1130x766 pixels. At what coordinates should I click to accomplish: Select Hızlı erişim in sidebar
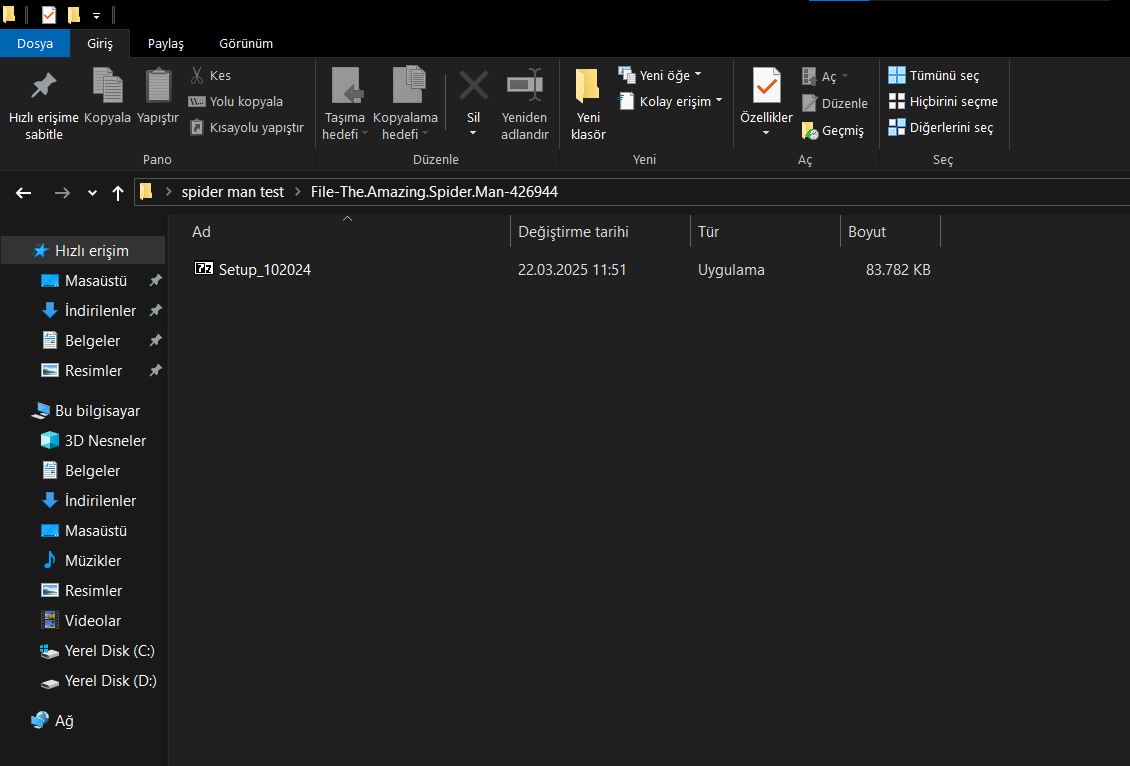point(84,251)
